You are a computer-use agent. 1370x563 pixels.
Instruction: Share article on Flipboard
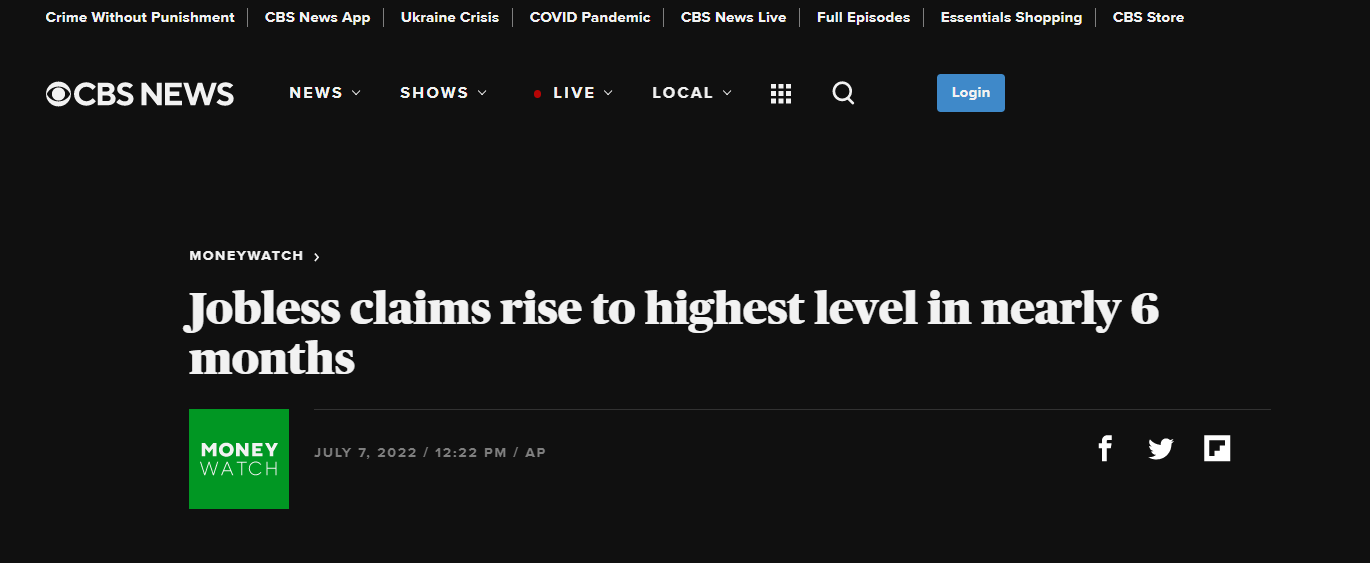tap(1217, 449)
